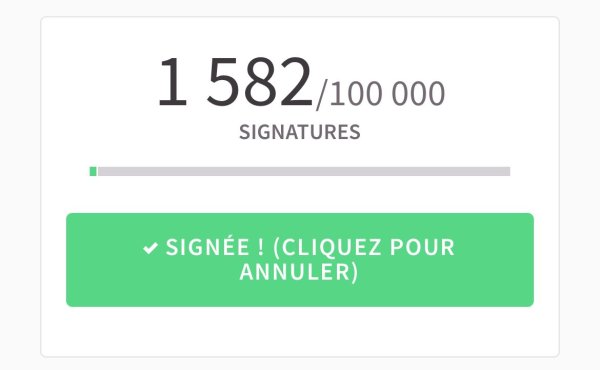Viewport: 600px width, 370px height.
Task: Click the 582 digits of the count
Action: [259, 81]
